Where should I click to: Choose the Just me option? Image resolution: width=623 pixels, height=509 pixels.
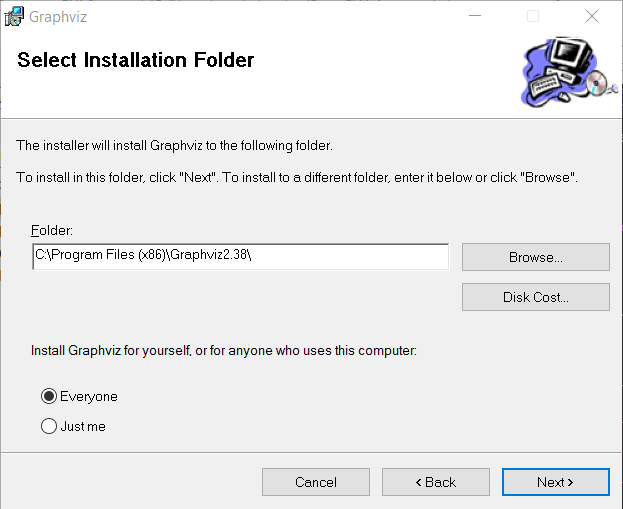tap(49, 427)
